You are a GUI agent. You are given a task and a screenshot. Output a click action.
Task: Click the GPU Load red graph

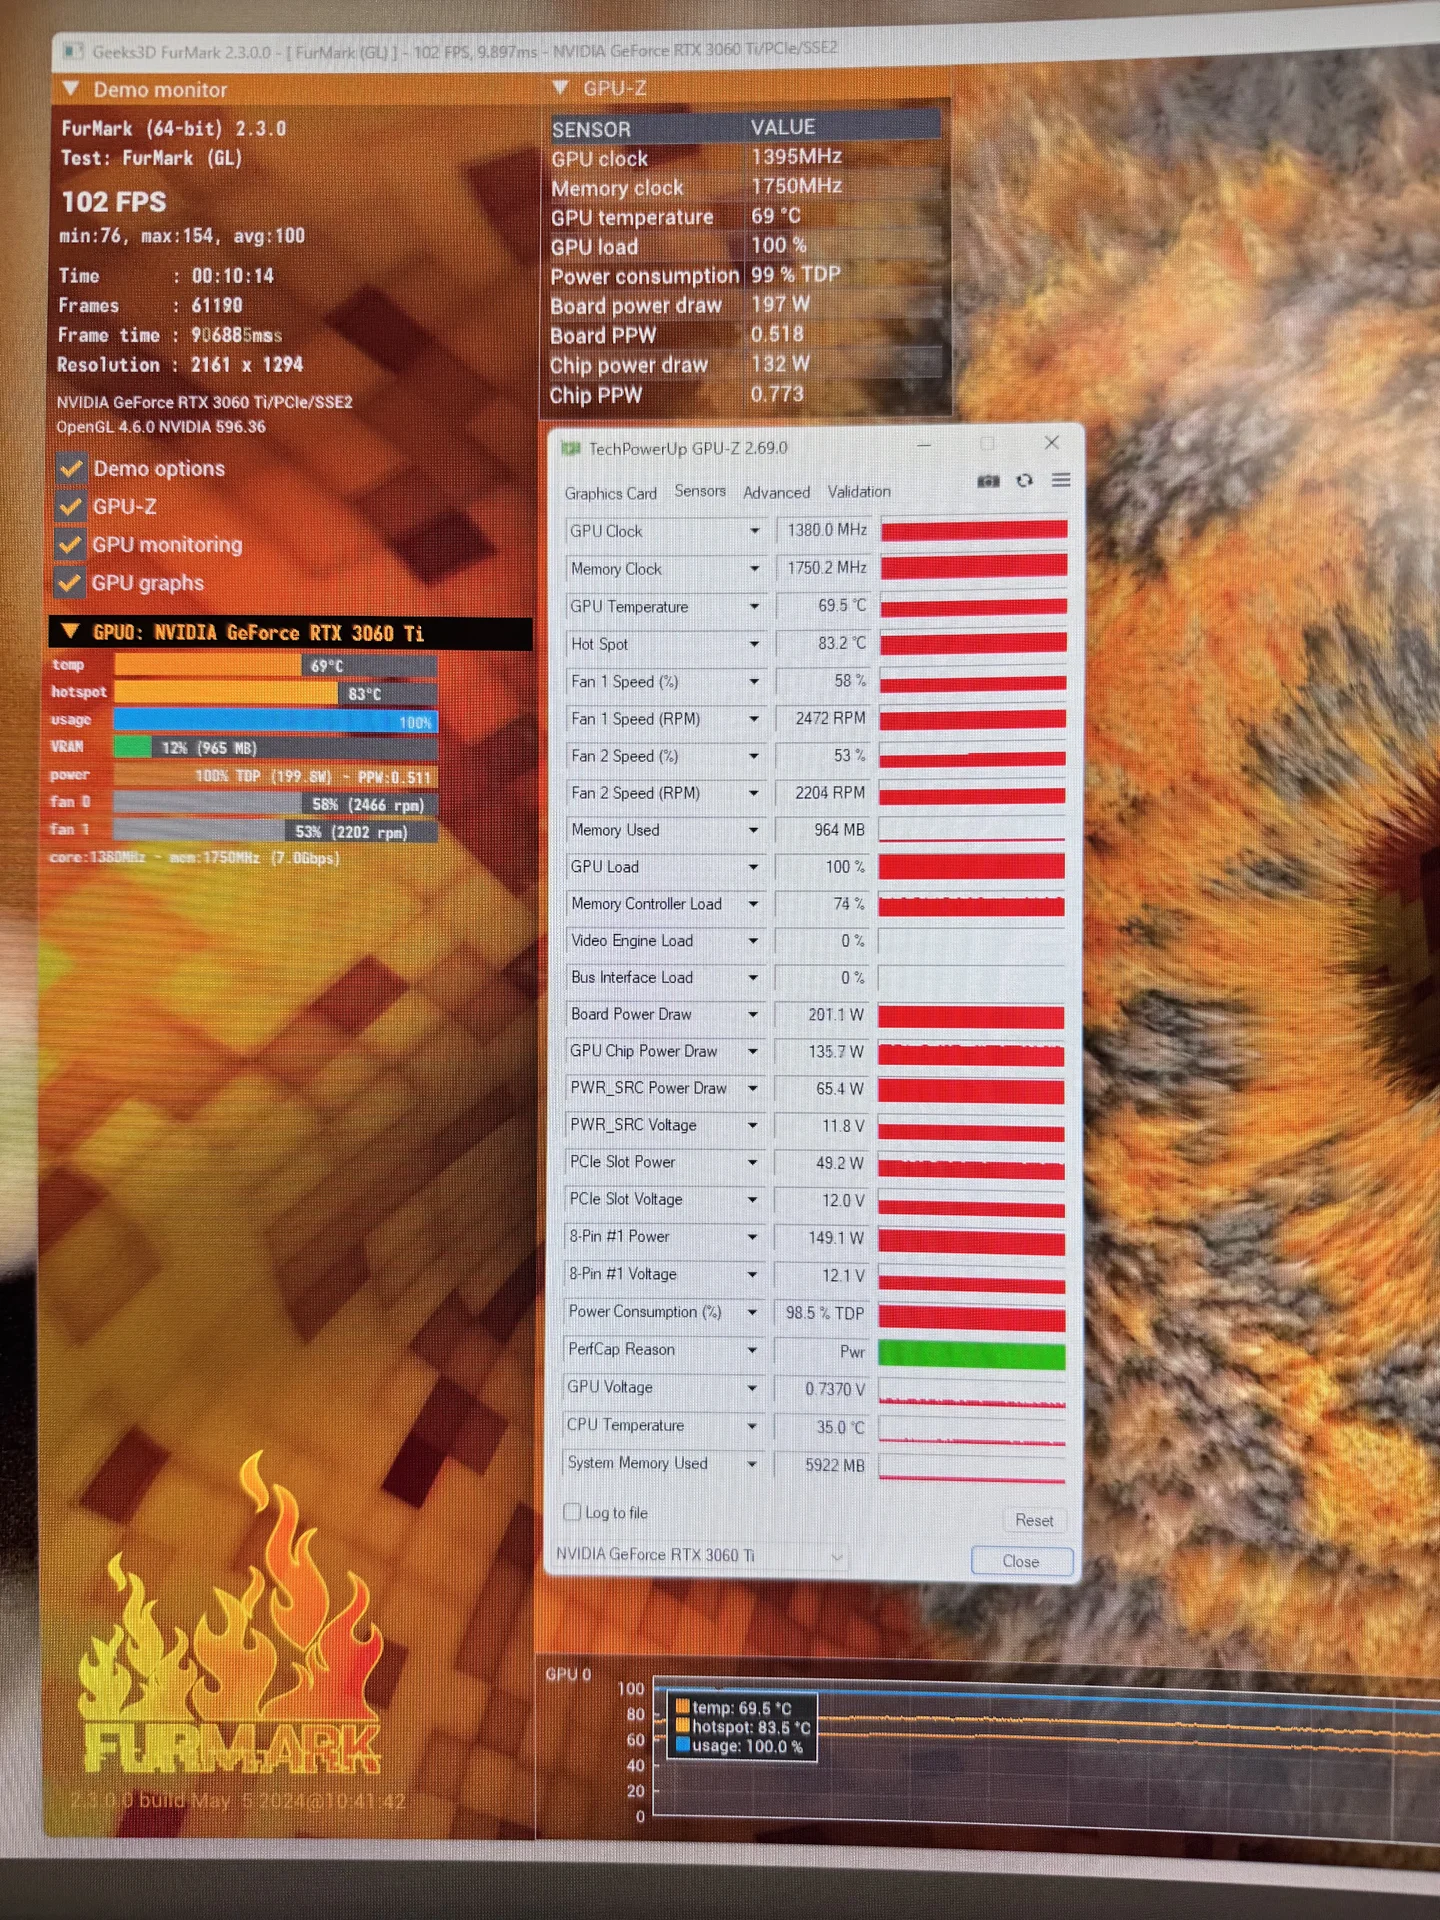[972, 867]
